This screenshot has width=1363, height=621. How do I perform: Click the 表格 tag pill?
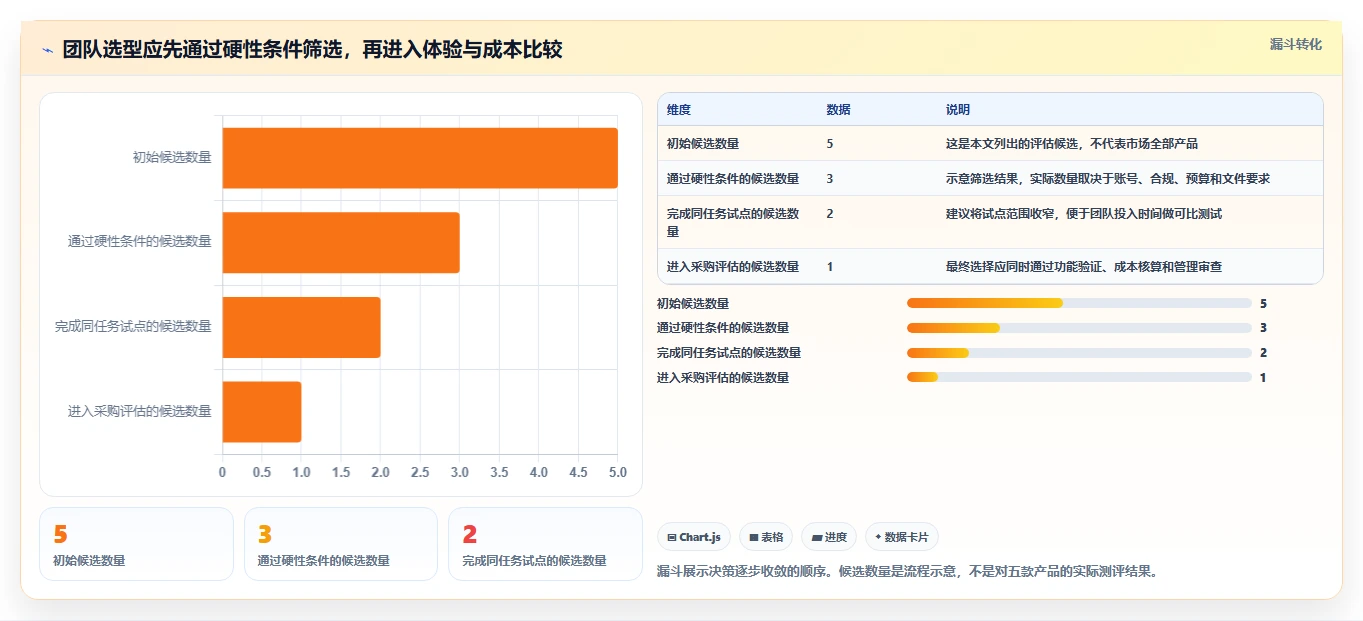766,537
